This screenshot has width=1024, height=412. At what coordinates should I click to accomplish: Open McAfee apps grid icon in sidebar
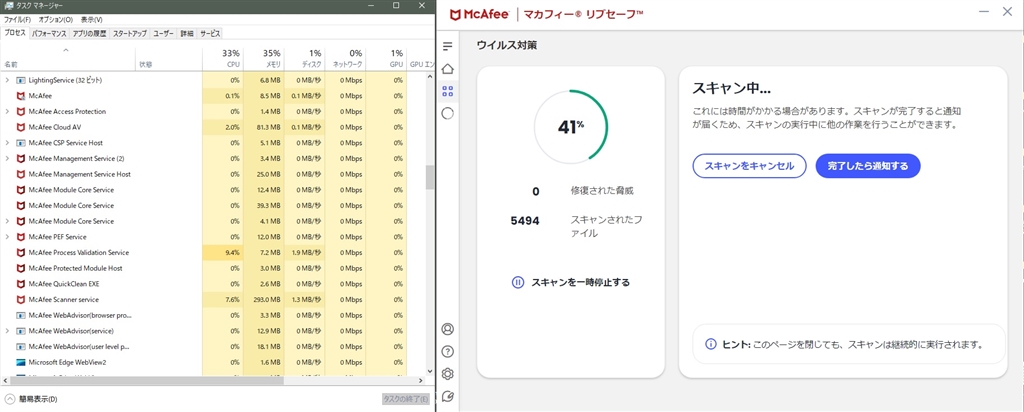point(447,91)
